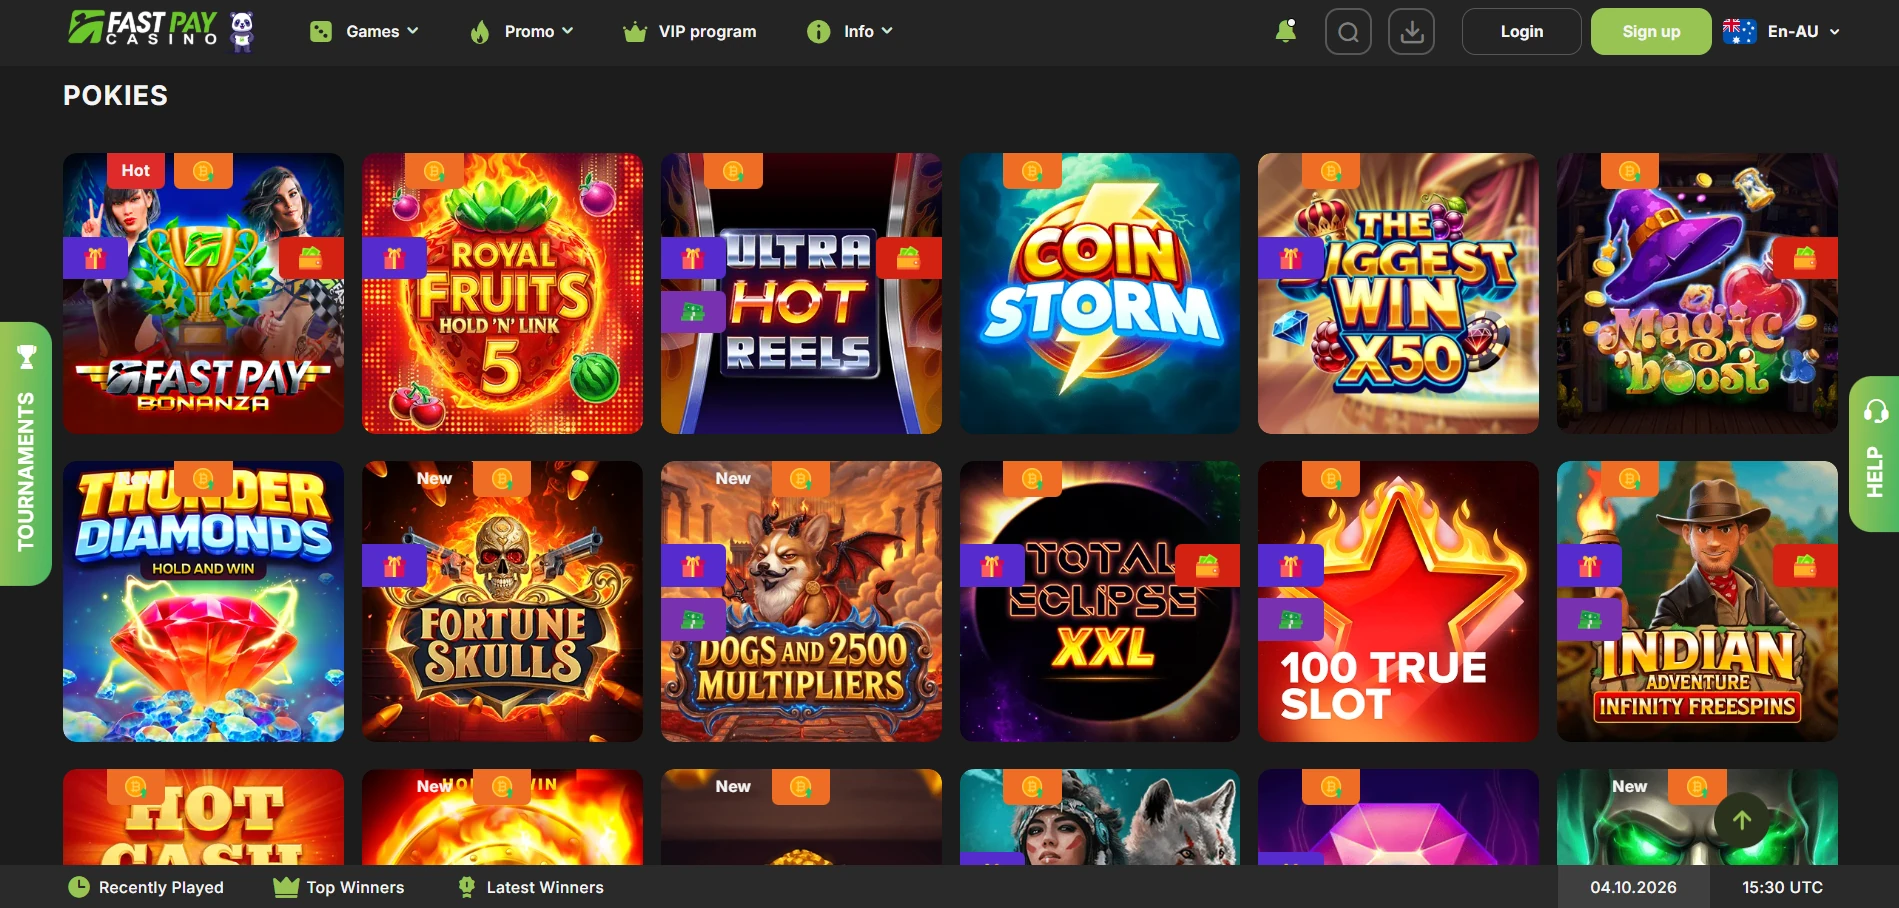
Task: Click the bitcoin badge on Thunder Diamonds
Action: tap(203, 479)
